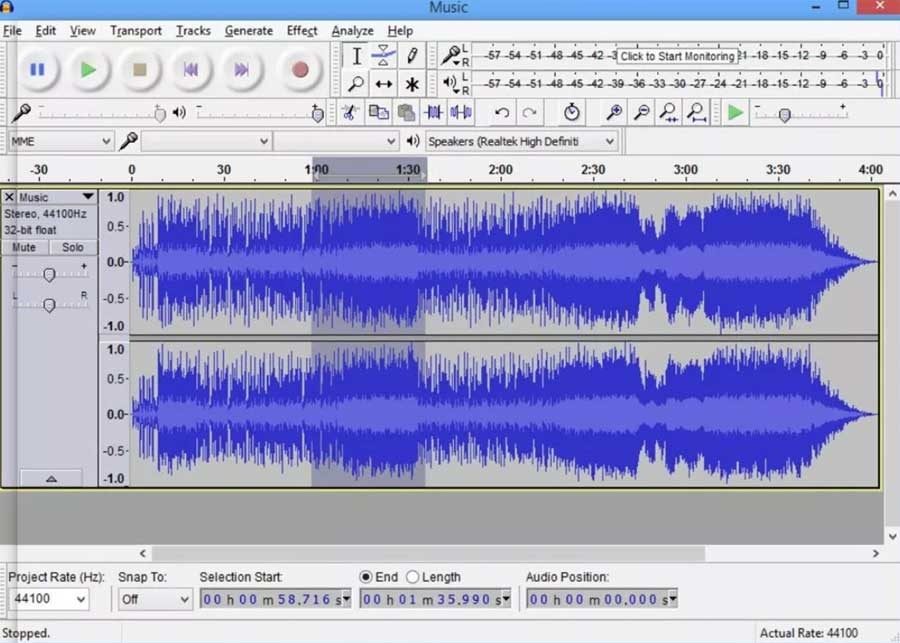Select the Zoom magnifier tool
Viewport: 900px width, 643px height.
[356, 84]
